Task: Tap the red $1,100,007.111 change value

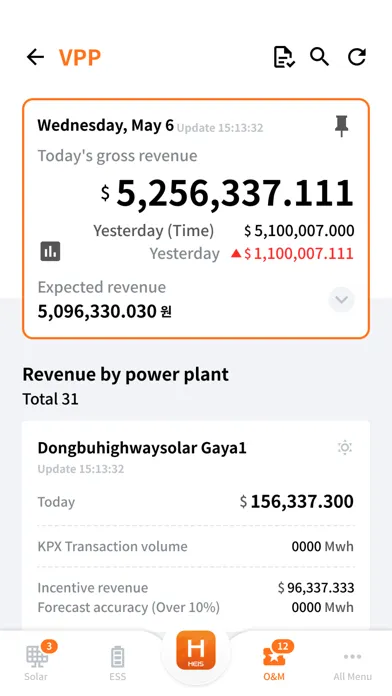Action: click(292, 254)
